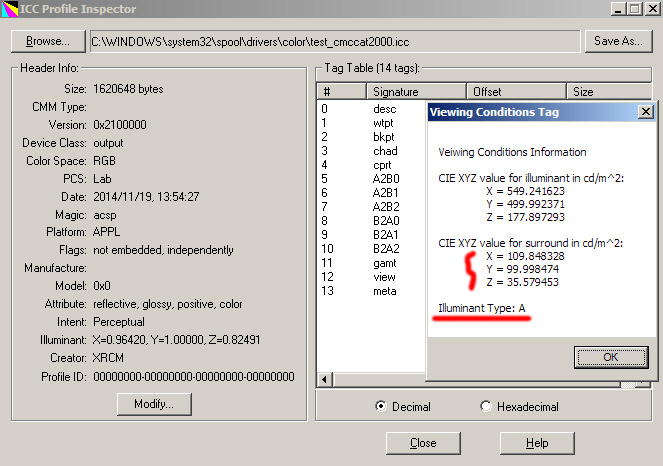Click the ICC Profile Inspector title icon
Image resolution: width=663 pixels, height=466 pixels.
pyautogui.click(x=10, y=9)
